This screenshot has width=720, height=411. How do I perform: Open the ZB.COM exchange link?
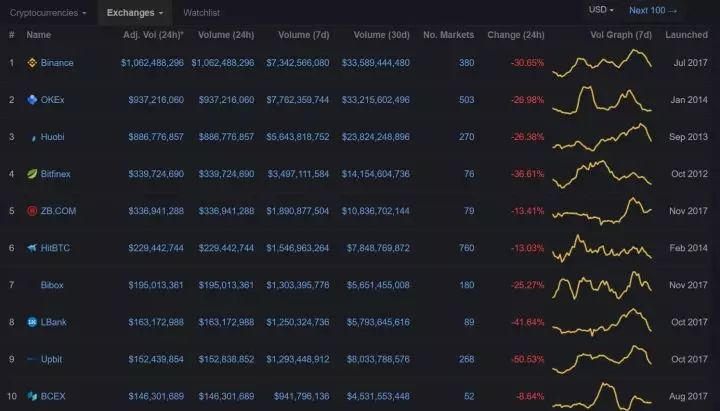(x=58, y=211)
